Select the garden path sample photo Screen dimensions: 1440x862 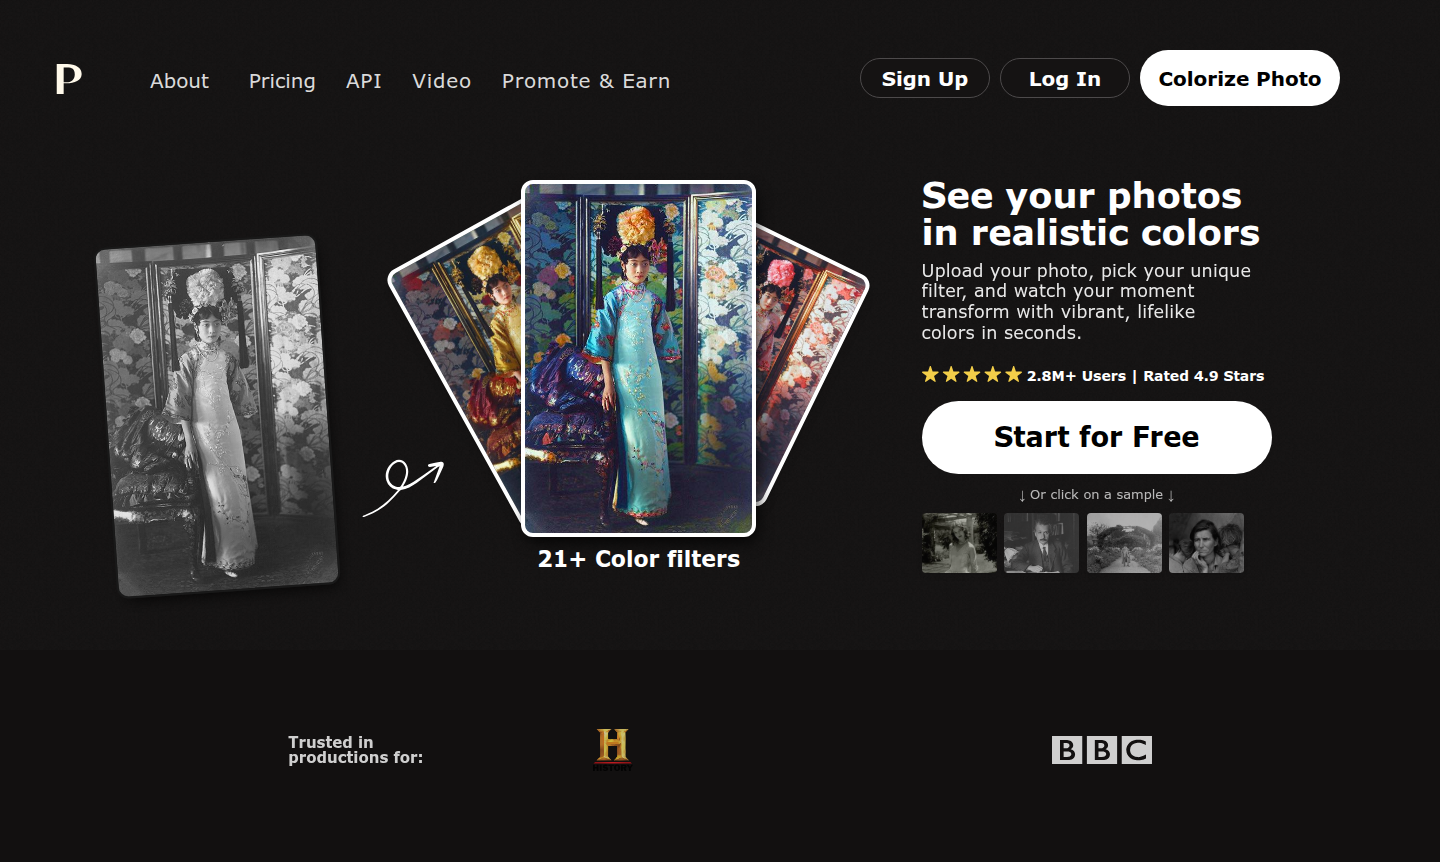(1124, 543)
